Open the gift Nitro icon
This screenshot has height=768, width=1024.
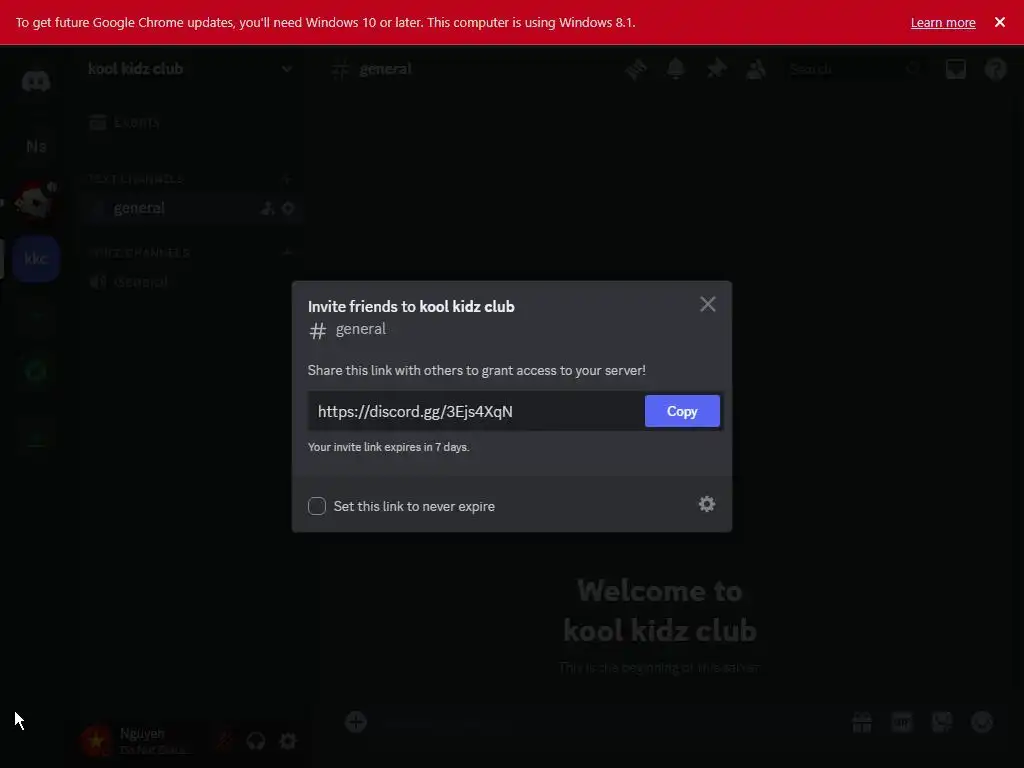pyautogui.click(x=862, y=722)
